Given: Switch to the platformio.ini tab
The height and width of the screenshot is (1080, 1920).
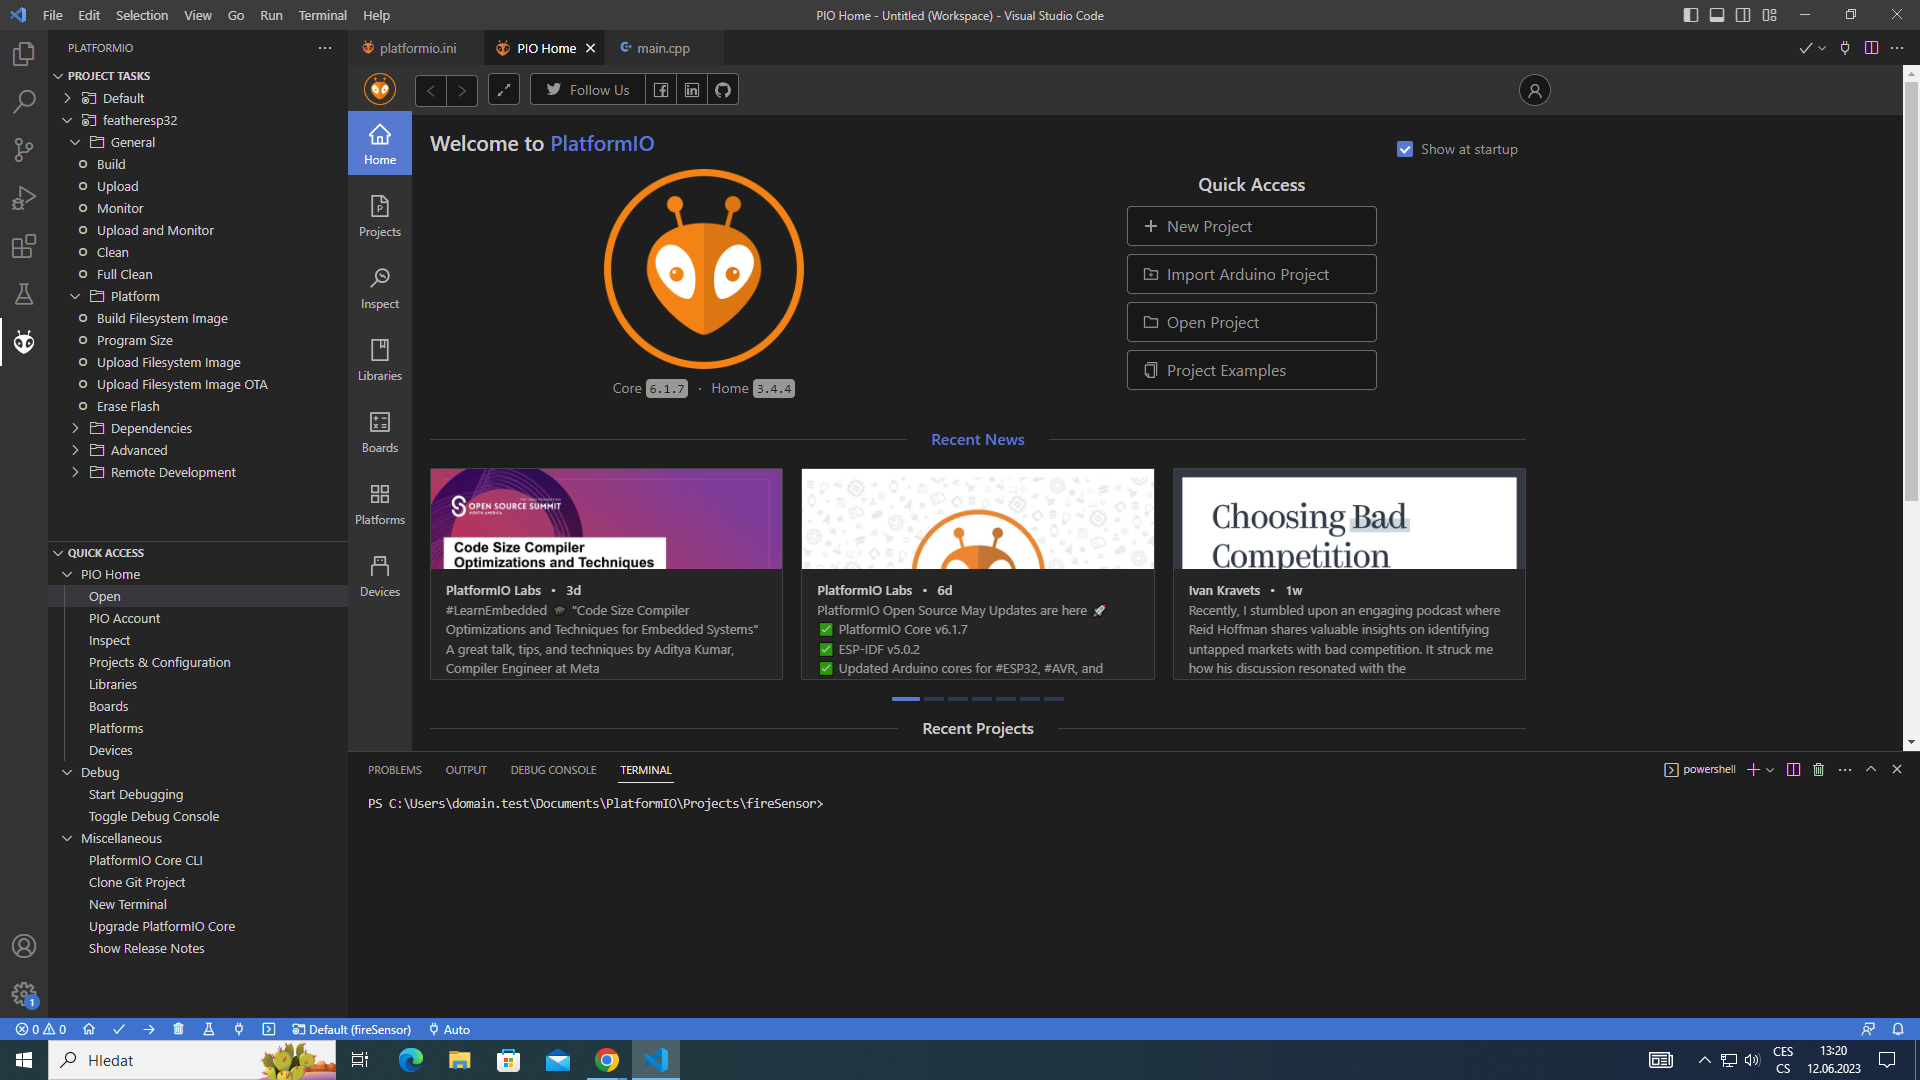Looking at the screenshot, I should click(x=417, y=48).
